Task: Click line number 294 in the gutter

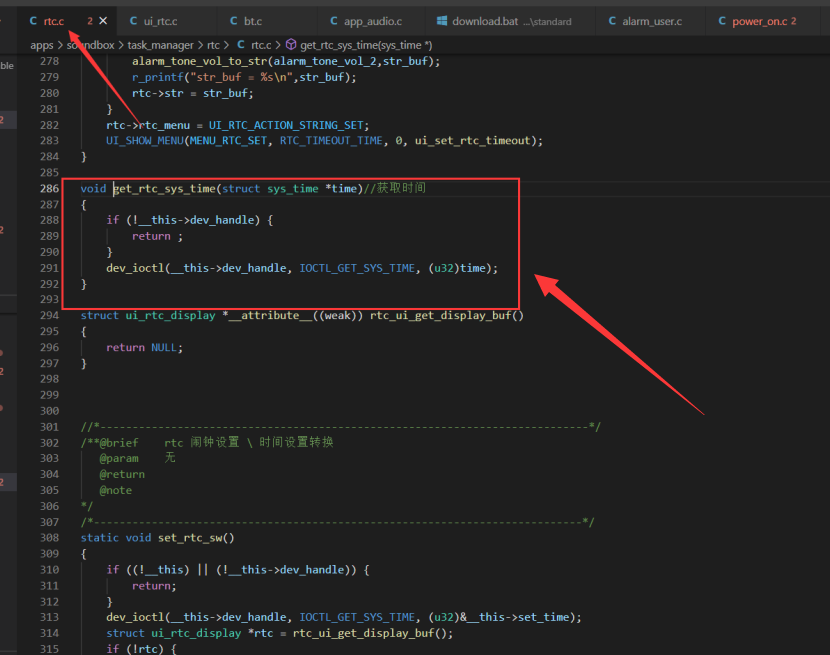Action: click(x=49, y=316)
